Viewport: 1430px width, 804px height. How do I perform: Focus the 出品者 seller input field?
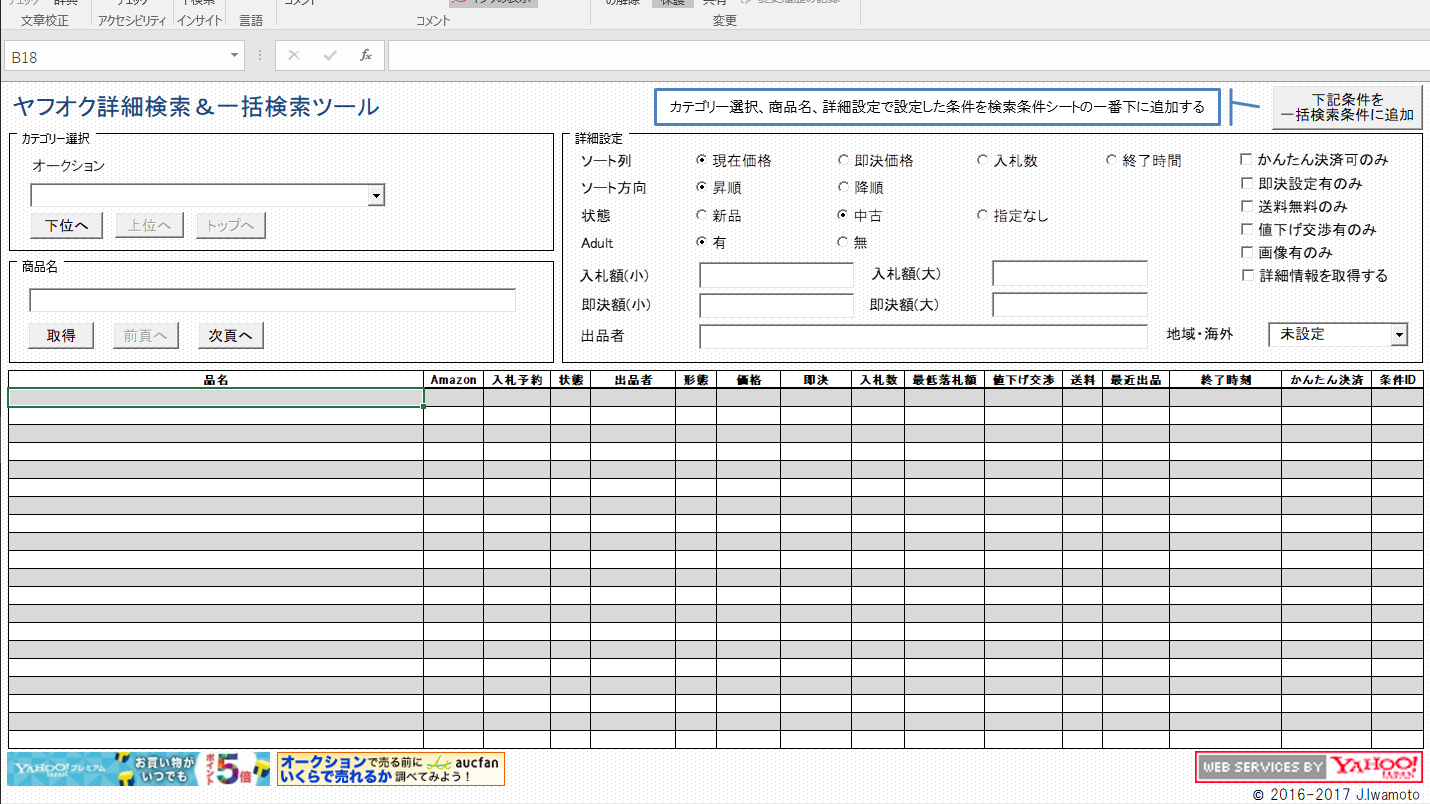[x=924, y=337]
